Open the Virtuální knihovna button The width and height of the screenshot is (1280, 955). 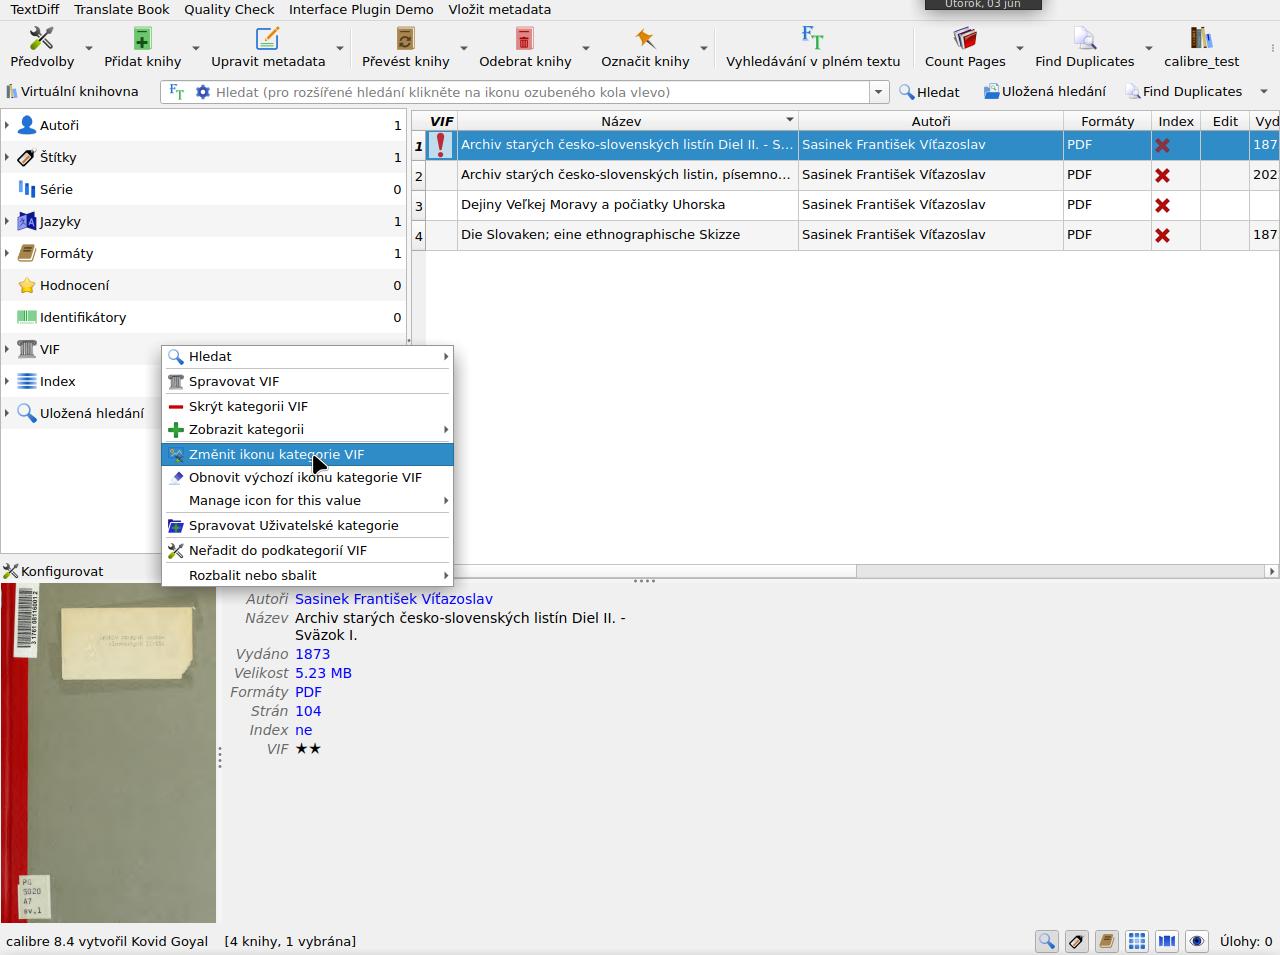tap(72, 91)
